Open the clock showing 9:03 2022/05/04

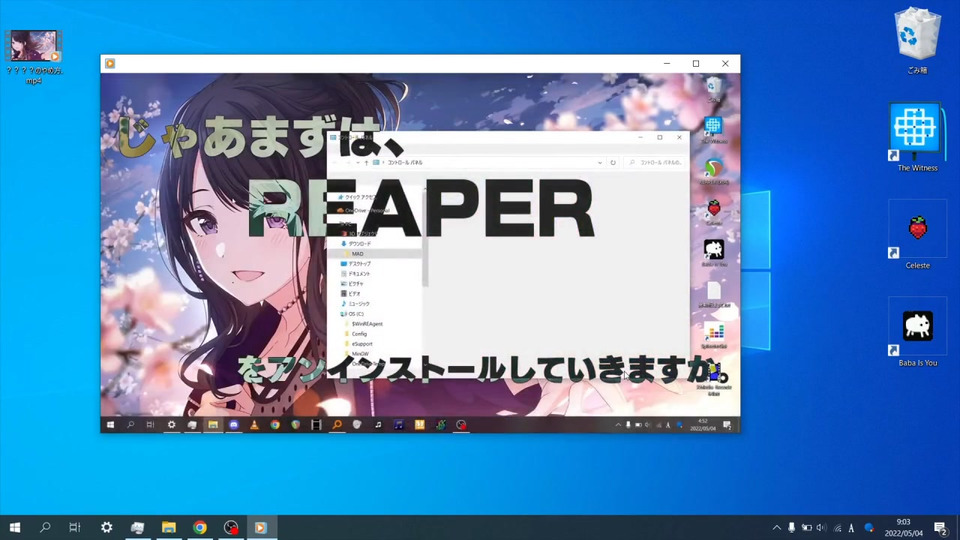(x=904, y=527)
